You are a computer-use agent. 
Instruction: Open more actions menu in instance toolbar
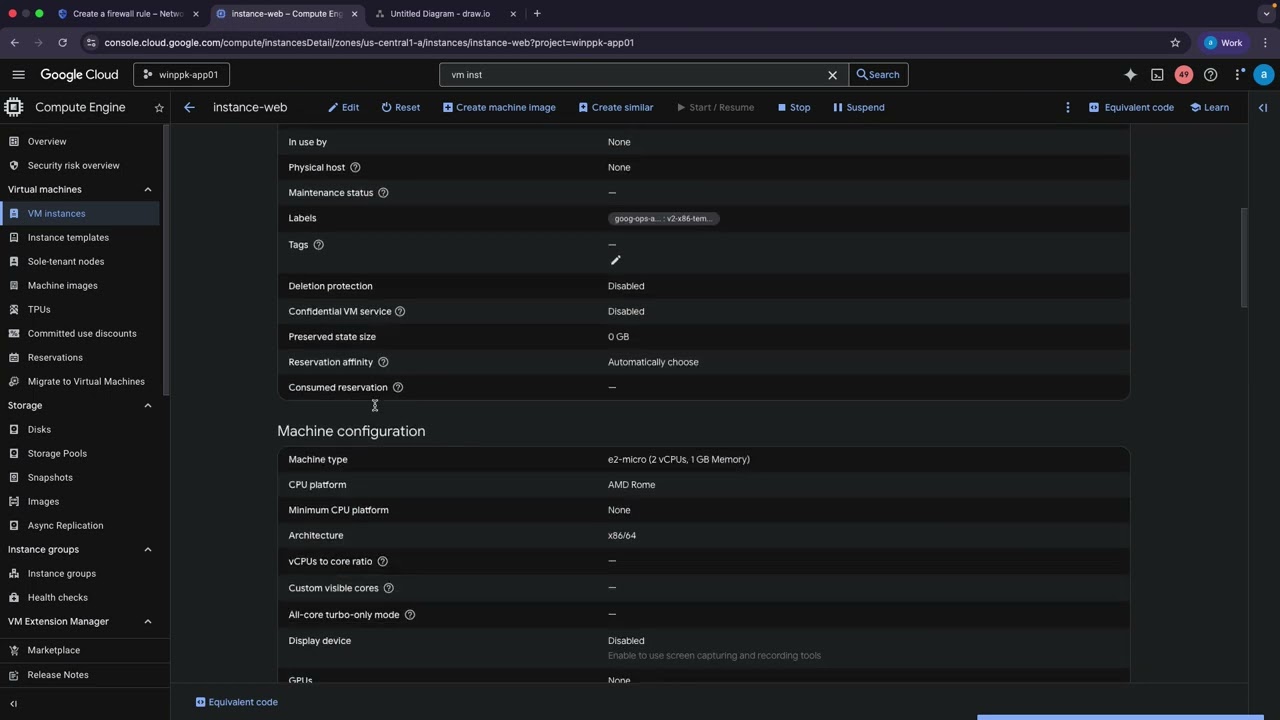1067,108
